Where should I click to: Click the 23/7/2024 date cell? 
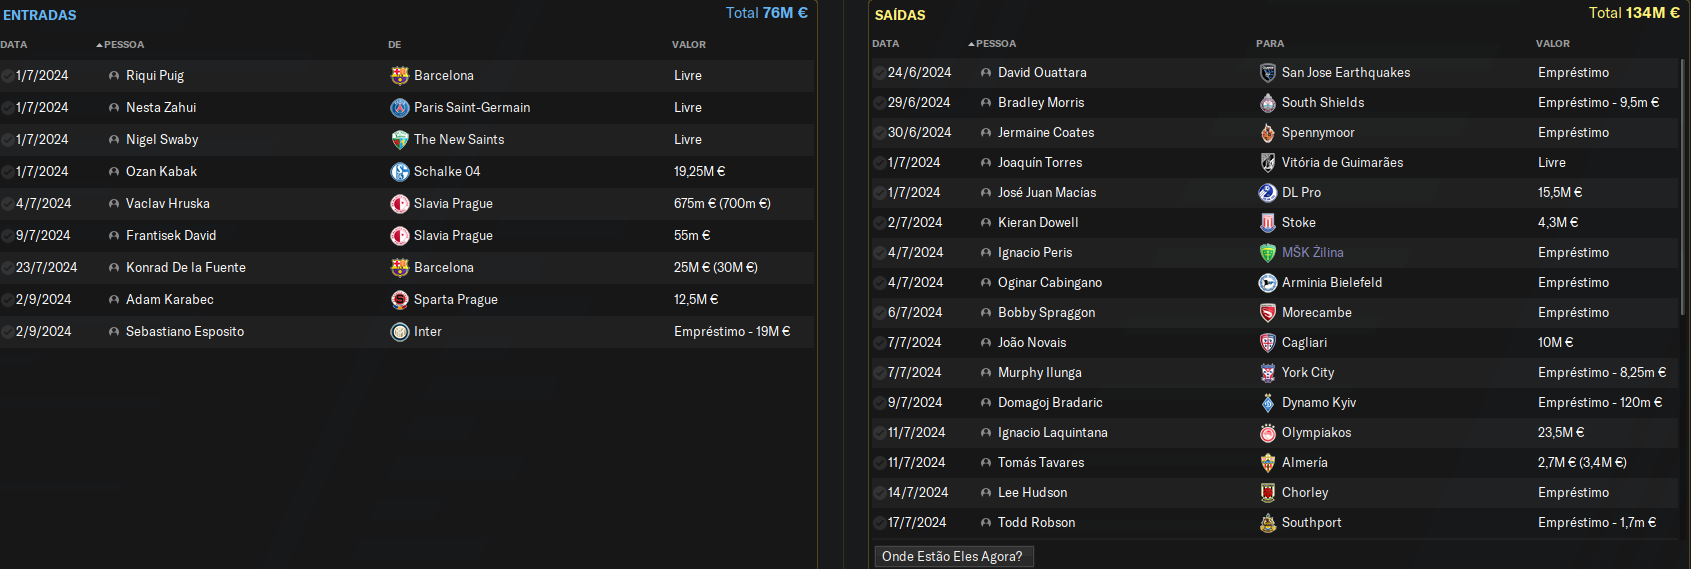point(46,267)
